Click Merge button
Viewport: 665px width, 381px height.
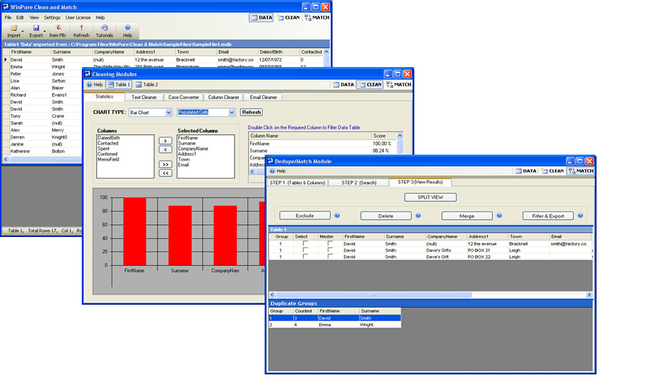click(x=467, y=216)
